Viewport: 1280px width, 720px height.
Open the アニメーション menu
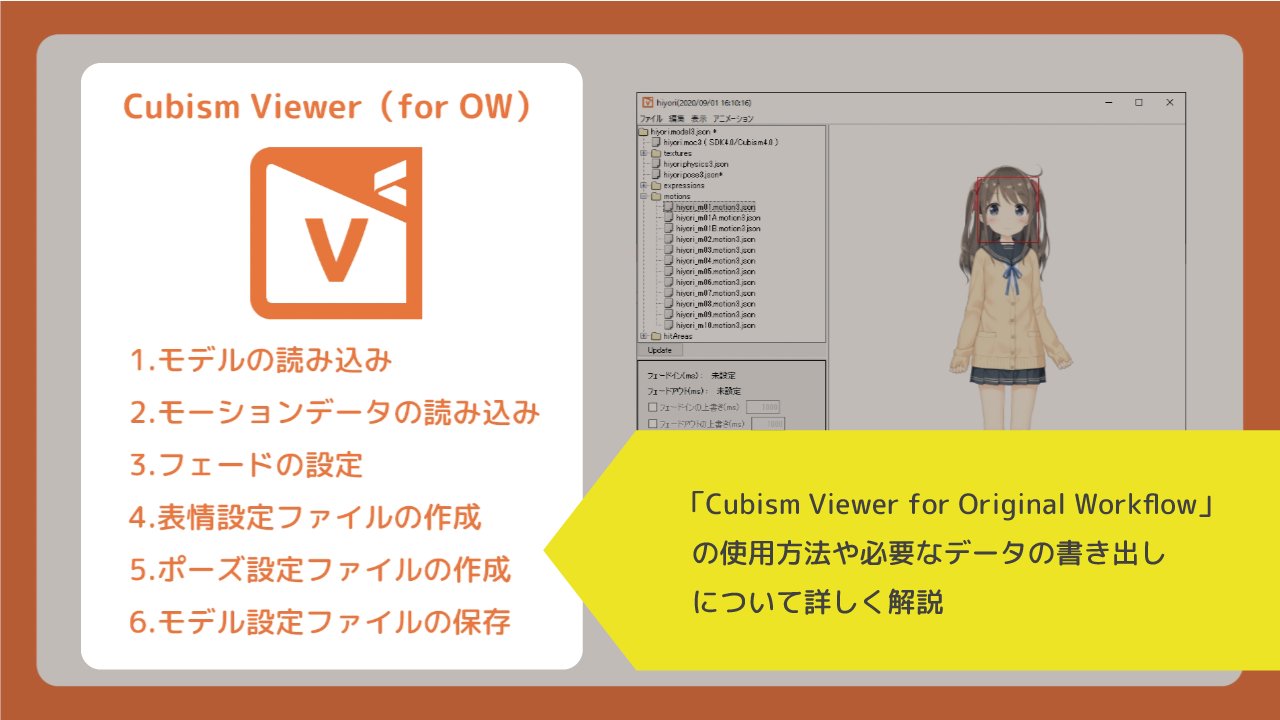[x=733, y=118]
